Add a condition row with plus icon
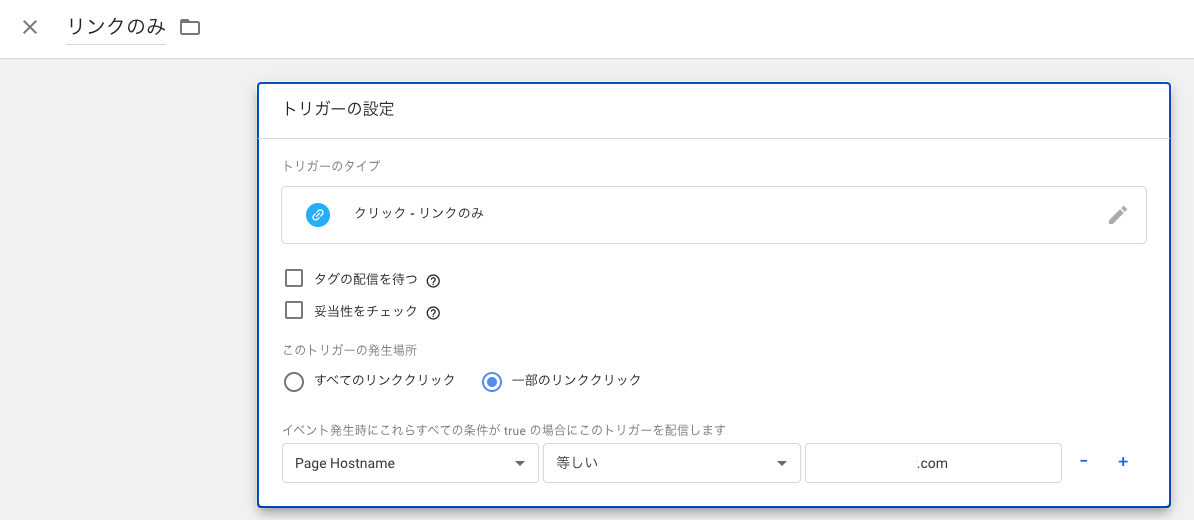Screen dimensions: 1194x520 [1123, 462]
